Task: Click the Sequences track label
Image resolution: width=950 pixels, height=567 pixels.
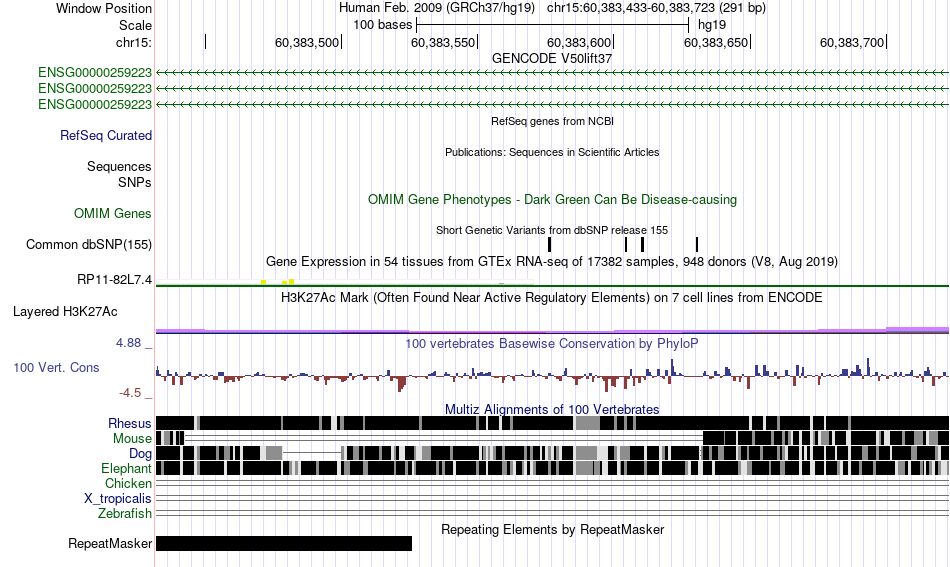Action: point(119,167)
